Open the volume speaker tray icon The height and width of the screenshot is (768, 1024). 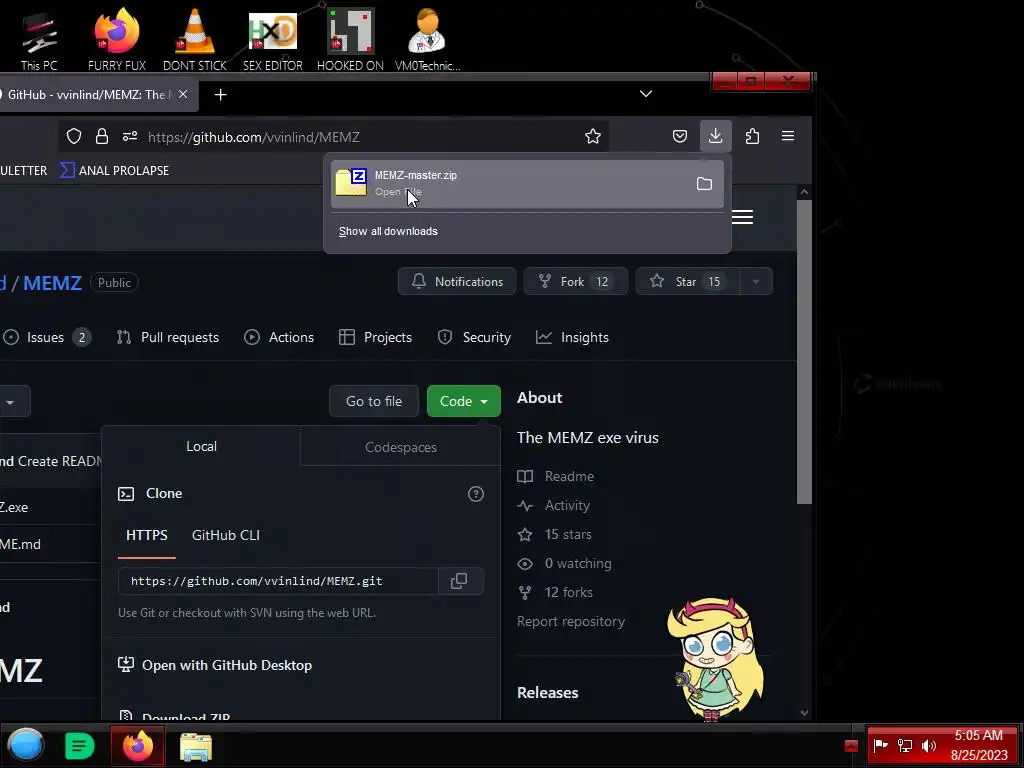coord(929,745)
